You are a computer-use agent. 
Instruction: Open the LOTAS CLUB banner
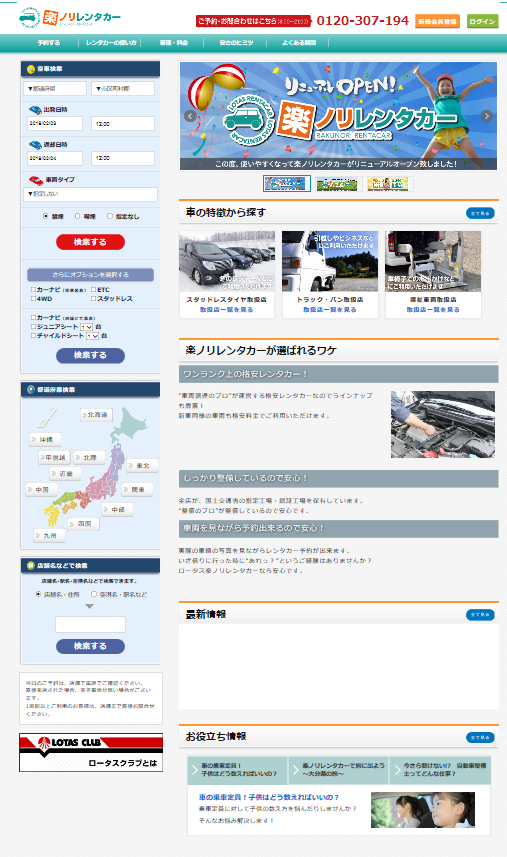pos(91,752)
